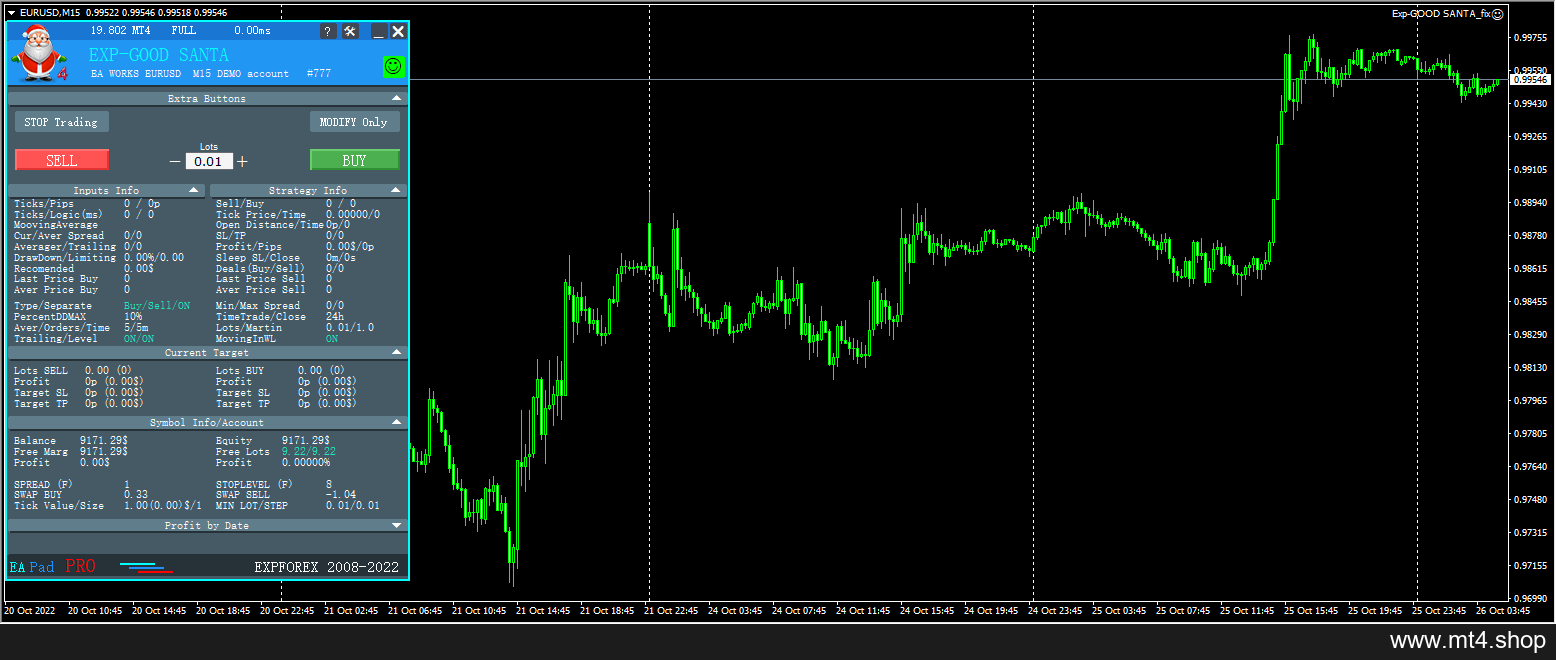Click the red SELL button
Viewport: 1556px width, 660px height.
pyautogui.click(x=62, y=160)
